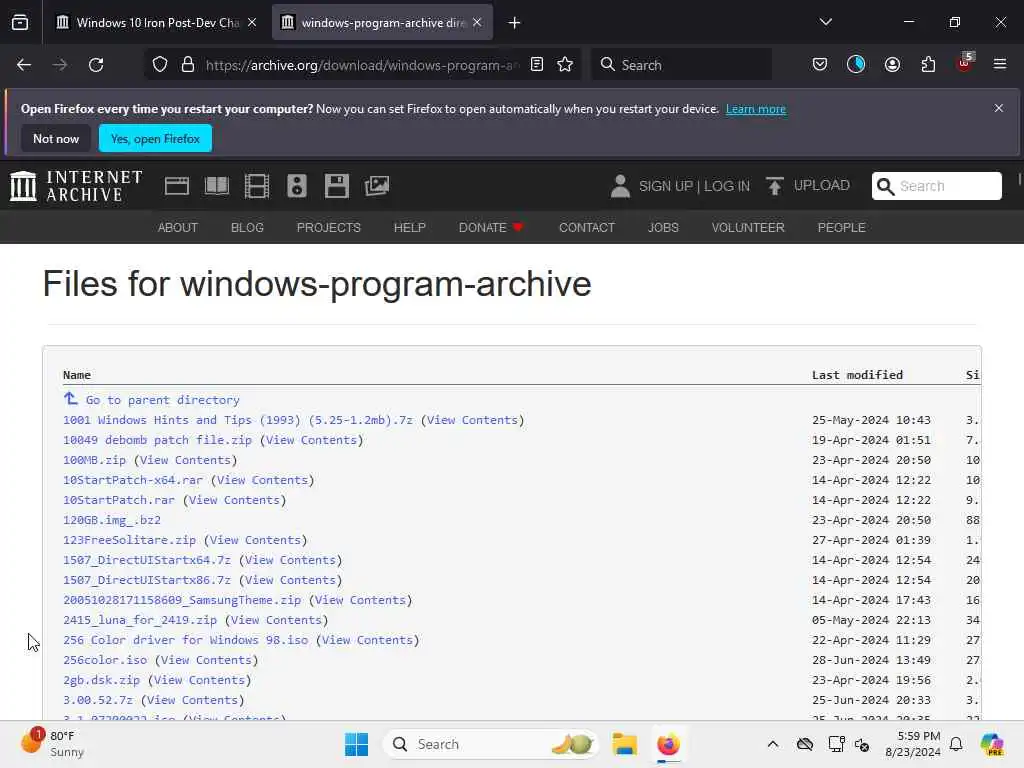Click taskbar Search box
The image size is (1024, 768).
point(491,744)
